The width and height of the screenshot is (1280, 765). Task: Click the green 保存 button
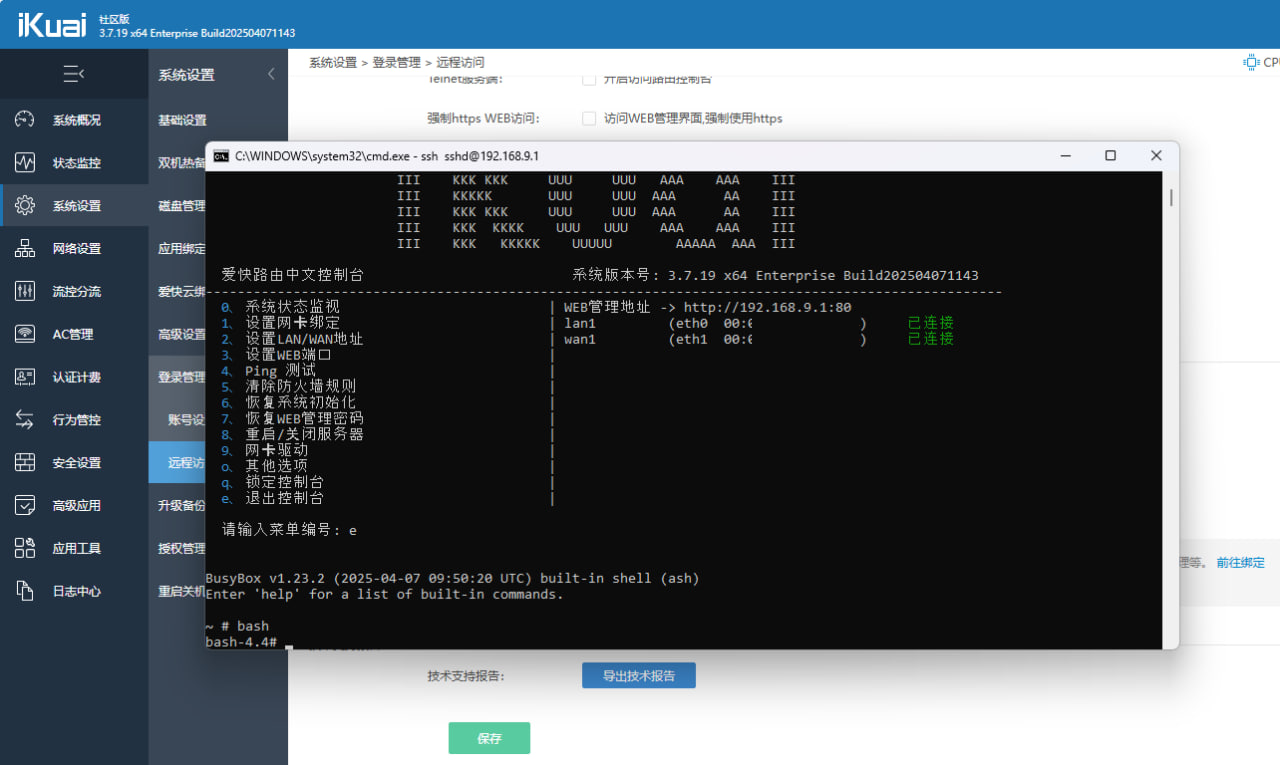(489, 738)
